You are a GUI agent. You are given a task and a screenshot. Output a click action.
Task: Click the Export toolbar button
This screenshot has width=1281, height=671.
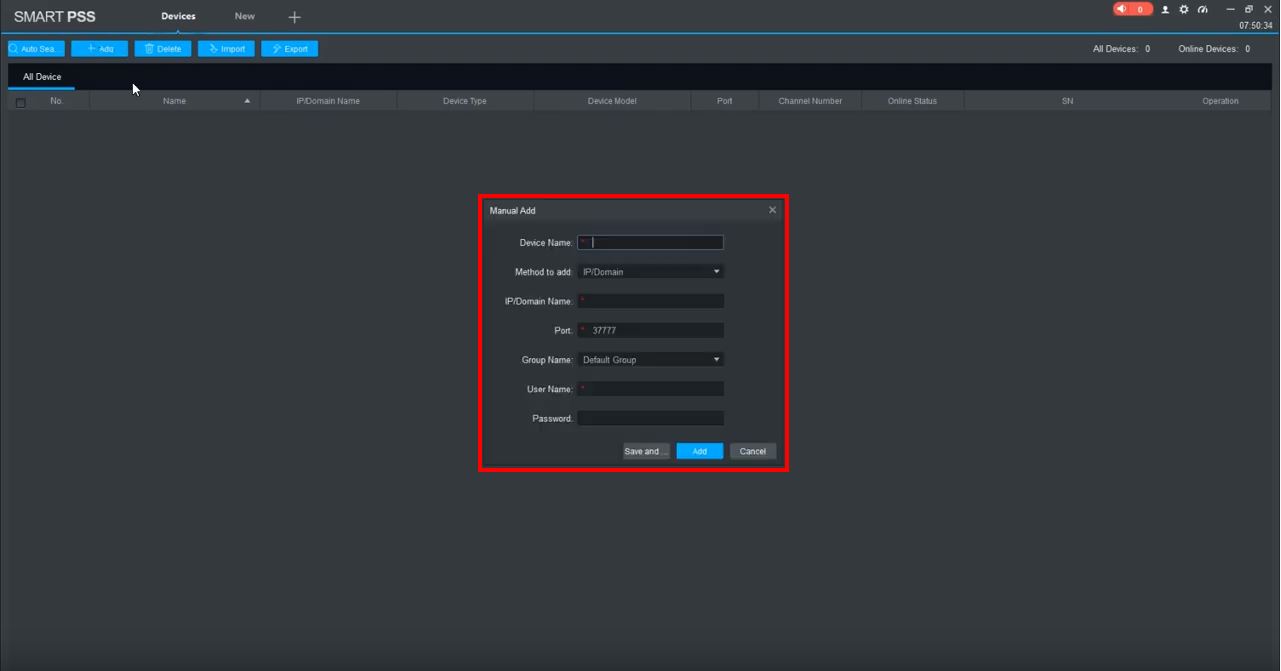[x=289, y=49]
